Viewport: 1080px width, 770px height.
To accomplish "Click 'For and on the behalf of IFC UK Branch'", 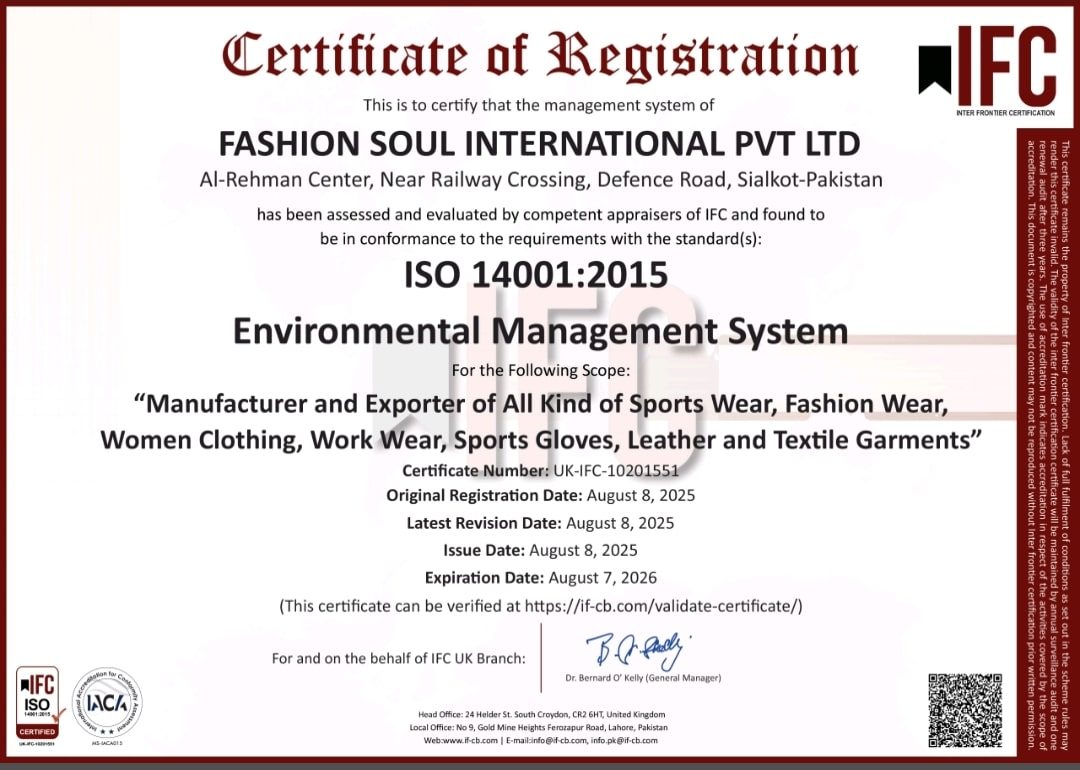I will (399, 658).
